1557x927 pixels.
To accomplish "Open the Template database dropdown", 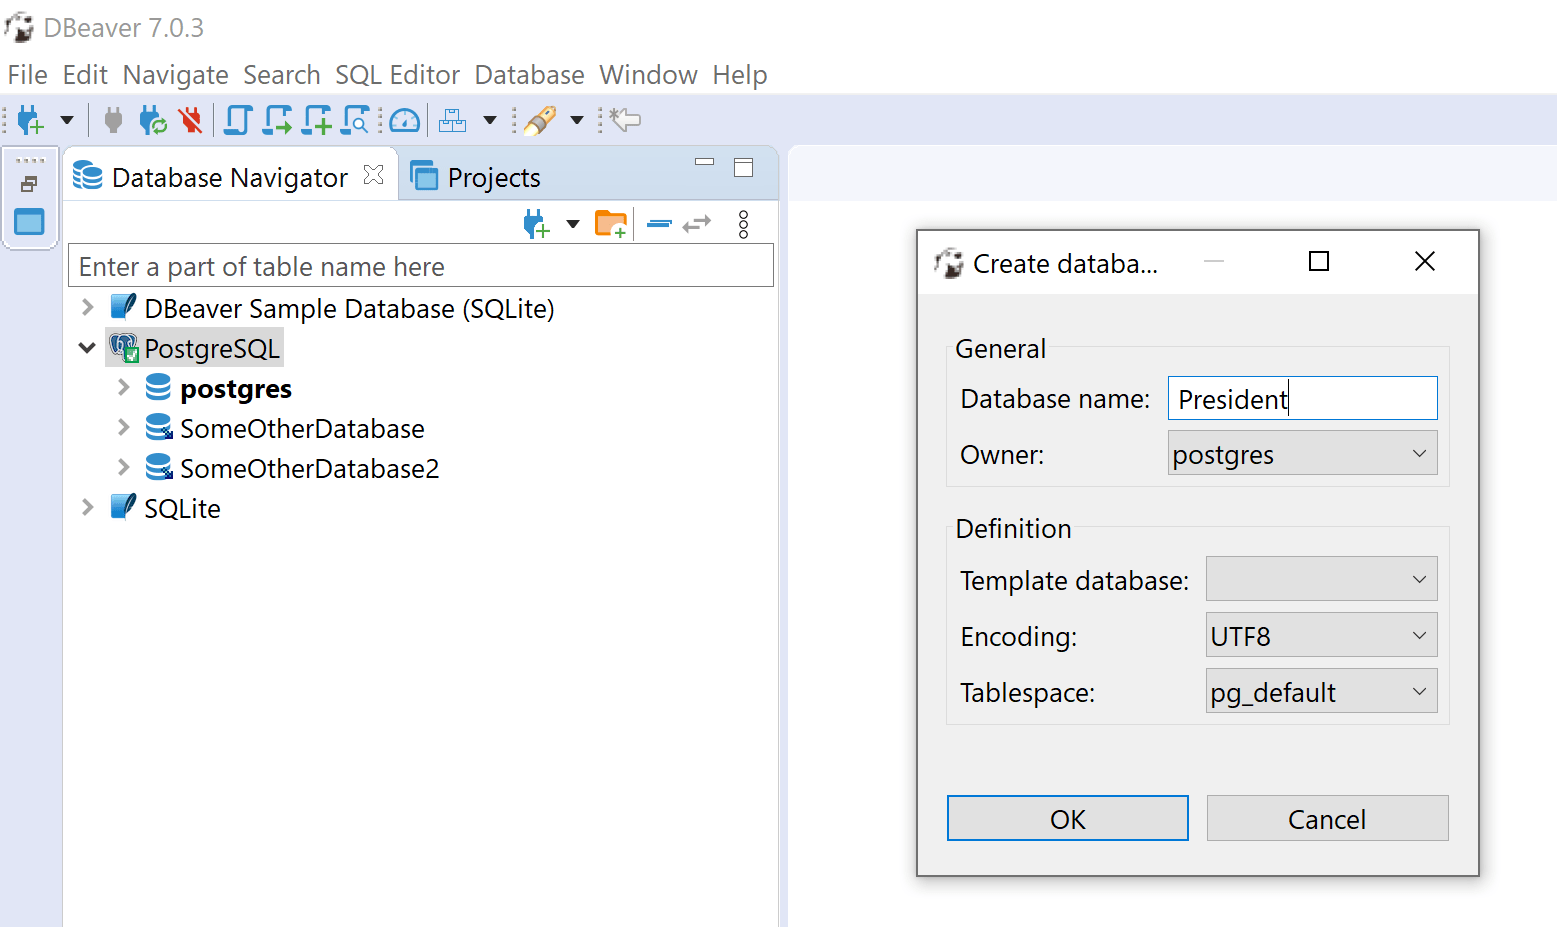I will (1320, 580).
